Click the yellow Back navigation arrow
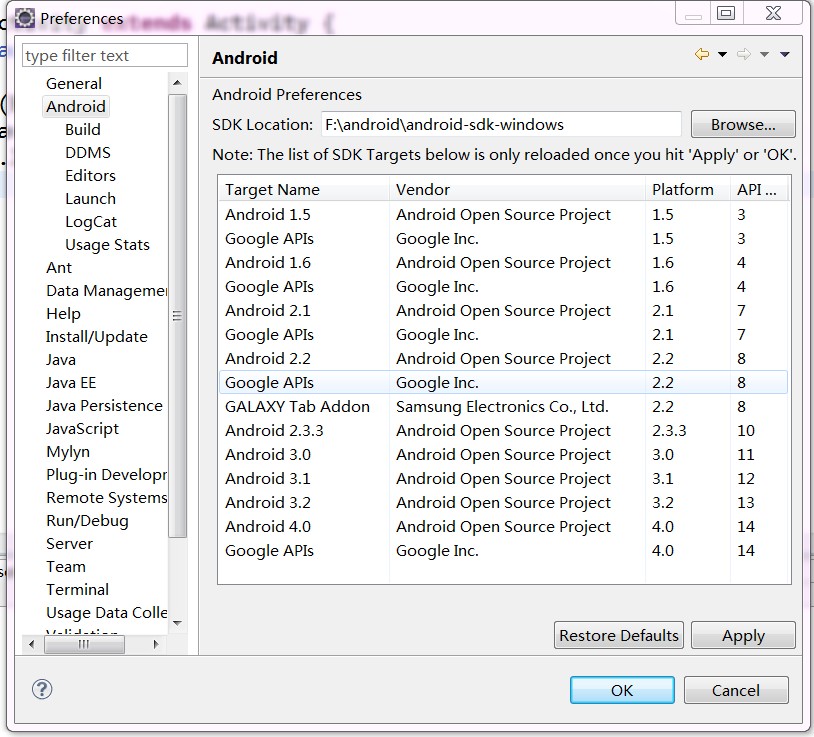 [701, 55]
